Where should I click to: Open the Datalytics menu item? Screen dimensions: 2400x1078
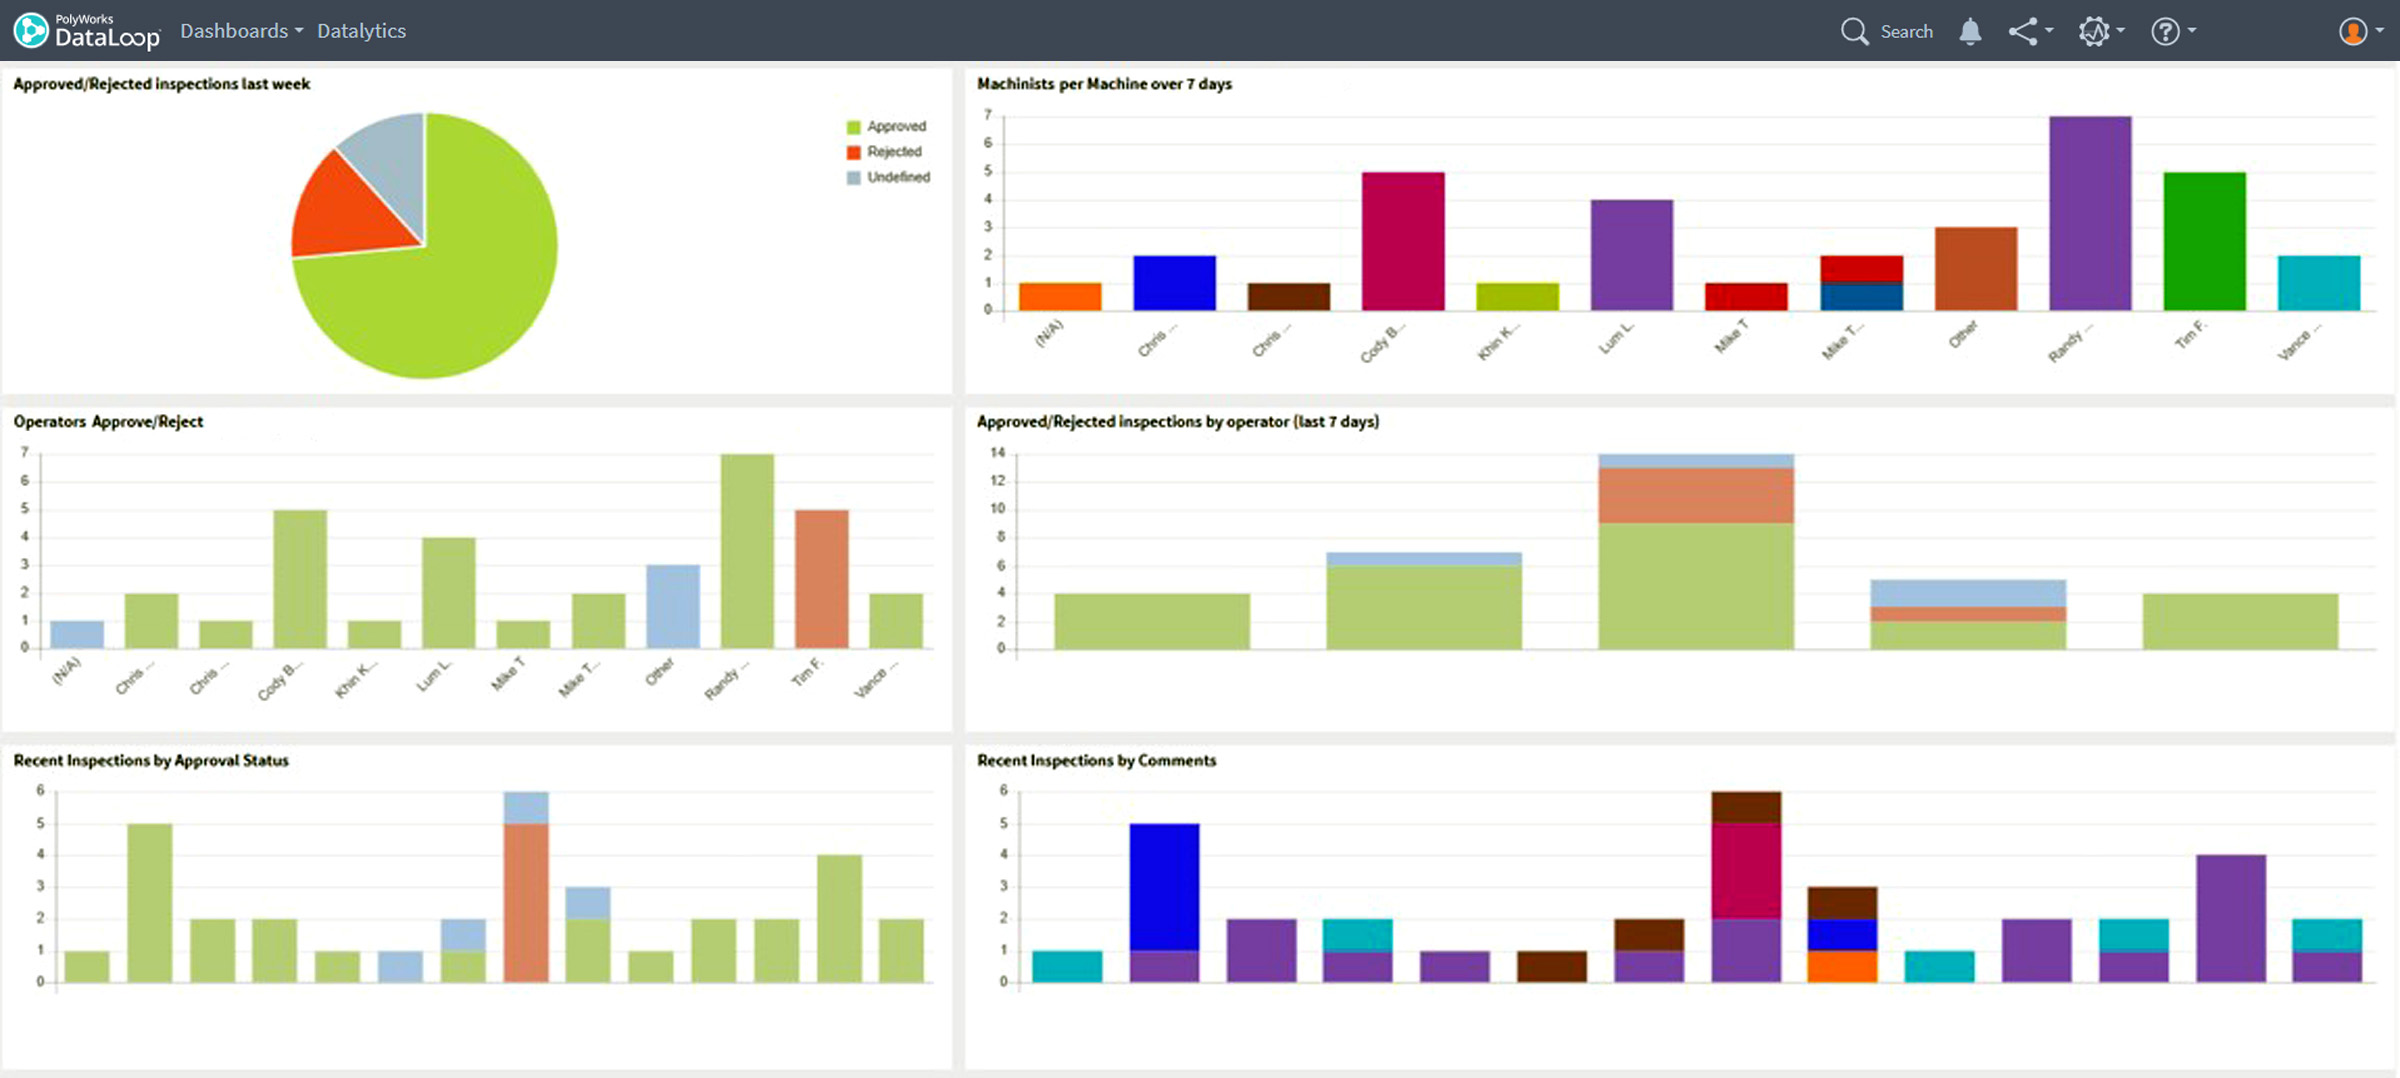click(x=361, y=31)
